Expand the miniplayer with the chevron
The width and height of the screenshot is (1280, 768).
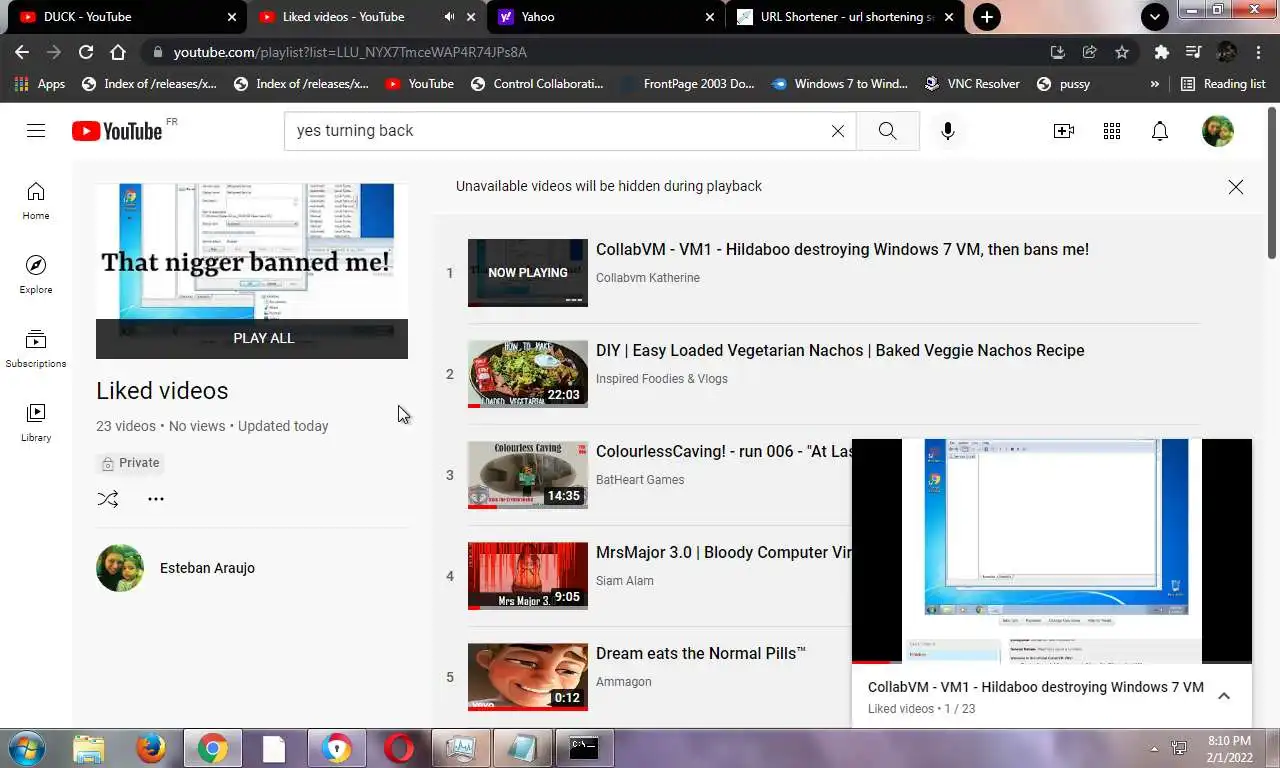1223,696
